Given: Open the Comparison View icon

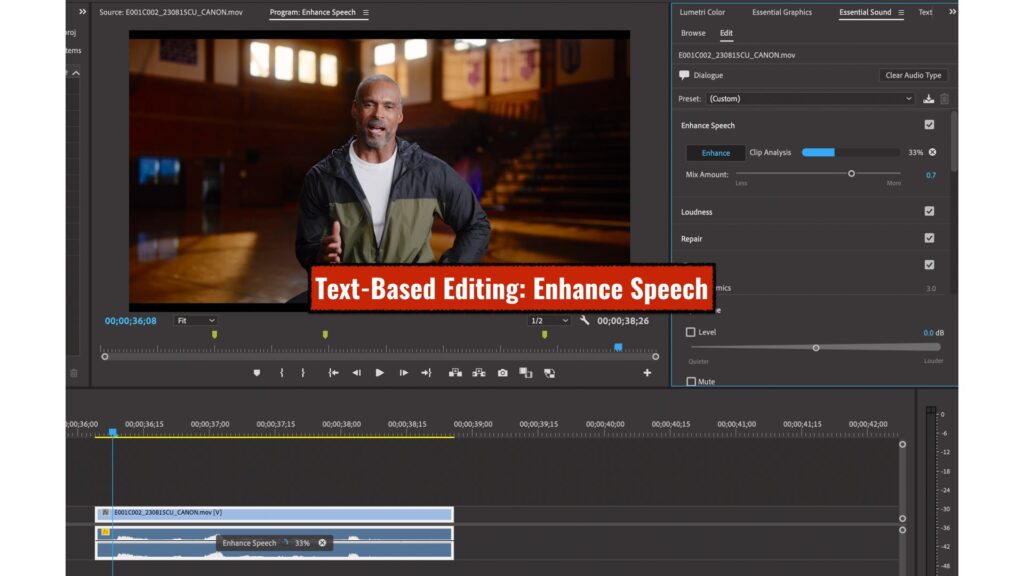Looking at the screenshot, I should (x=526, y=373).
